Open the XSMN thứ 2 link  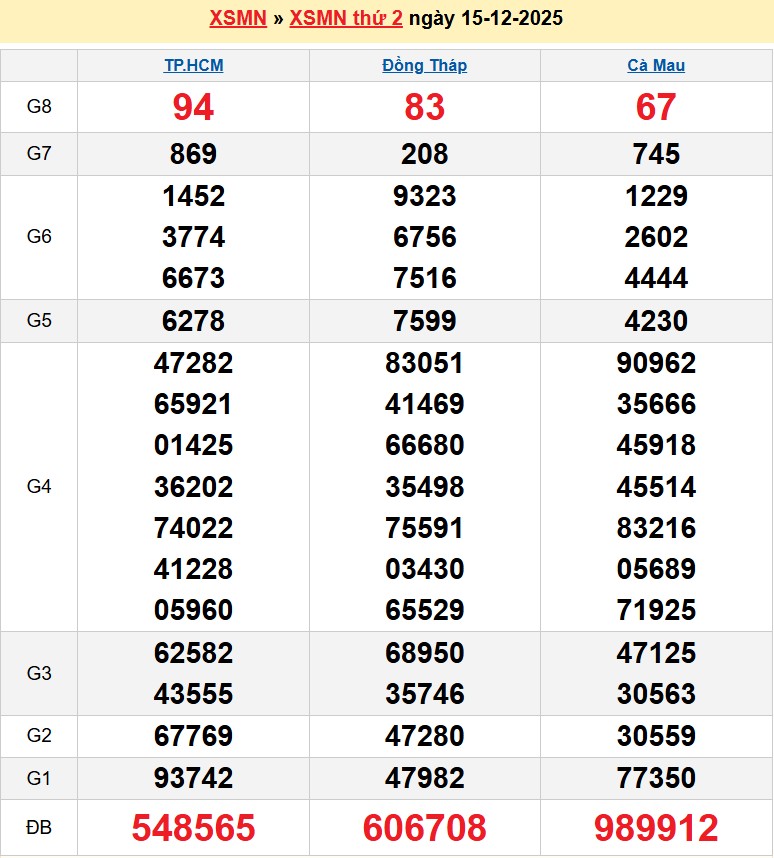pos(347,18)
